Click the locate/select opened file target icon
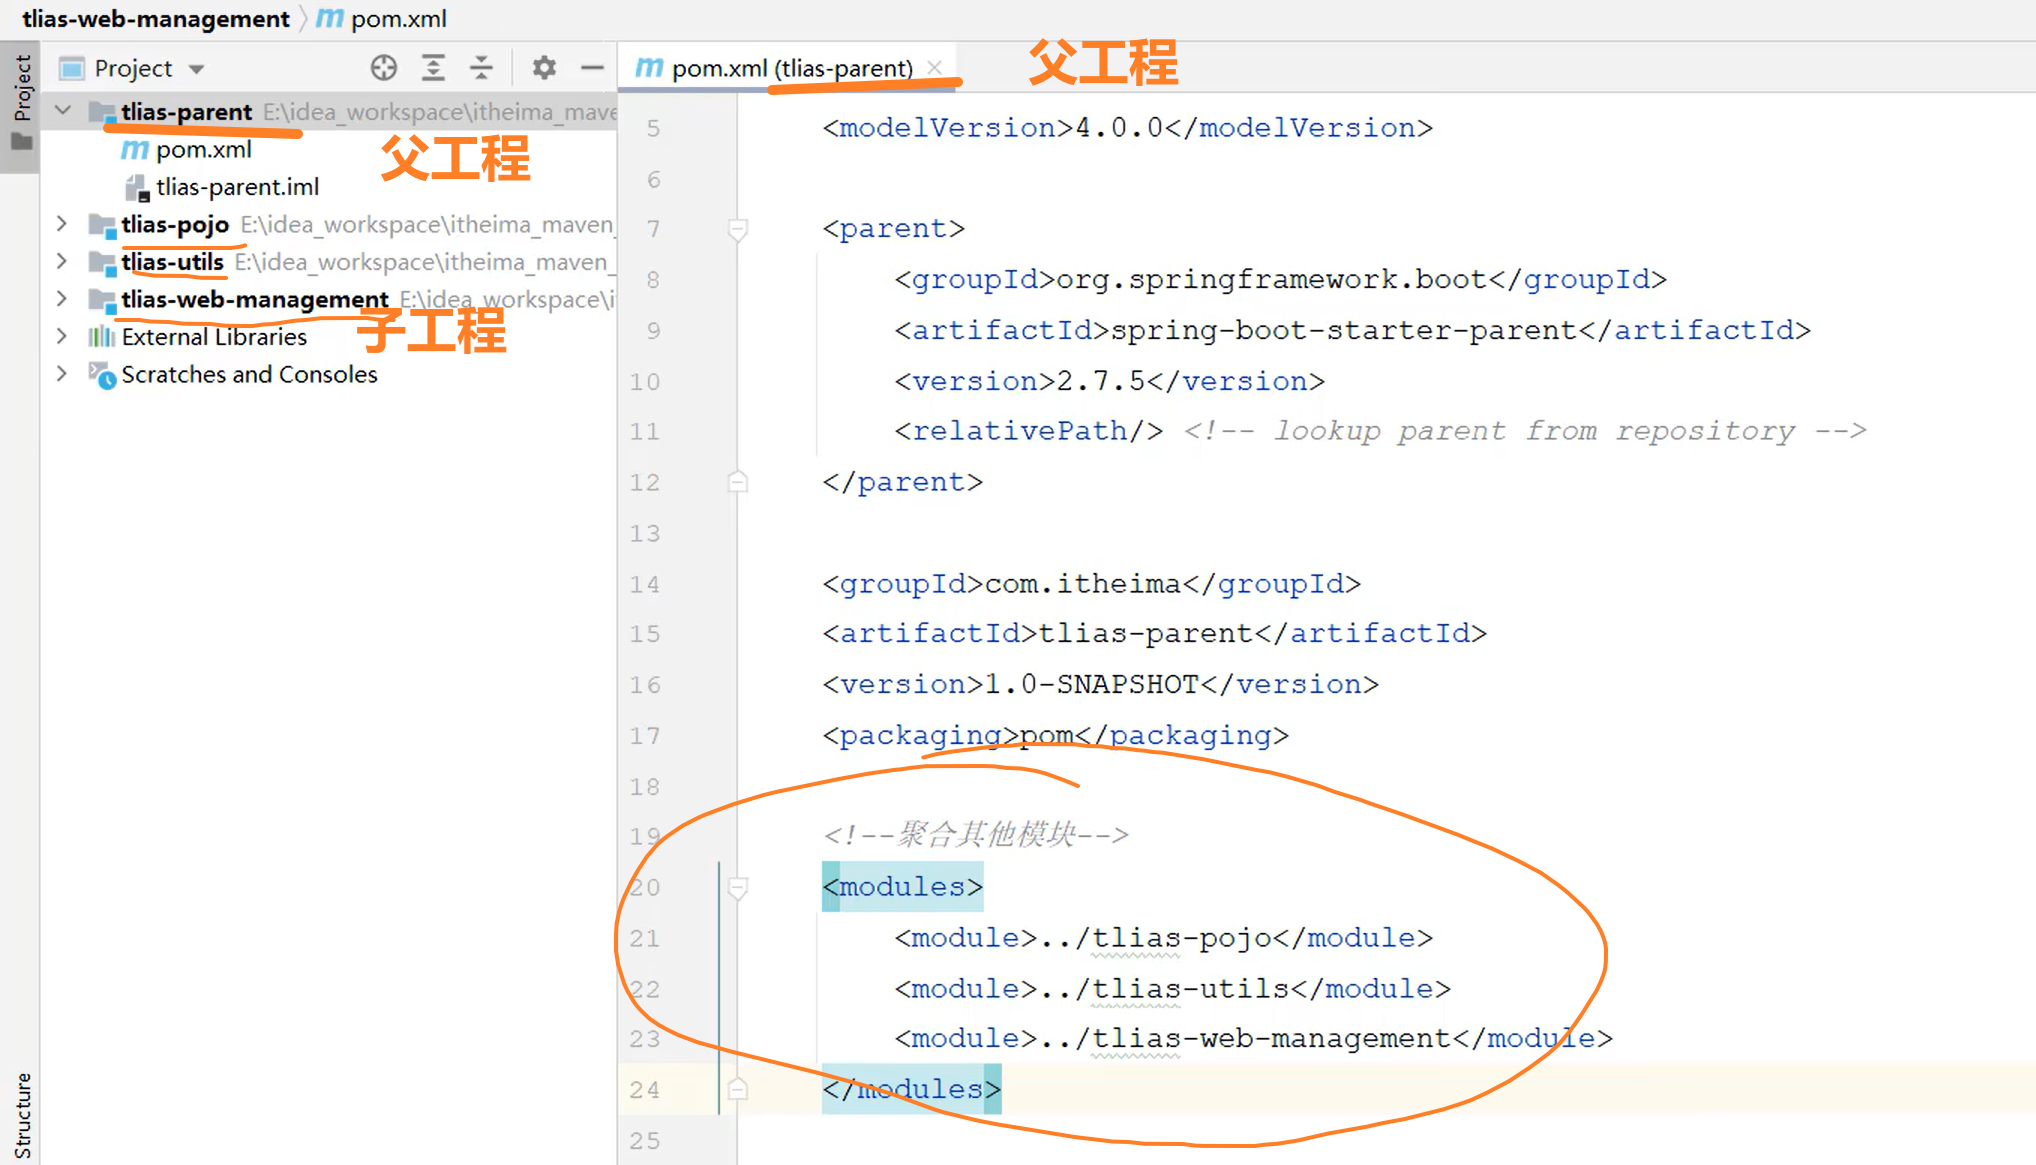Image resolution: width=2036 pixels, height=1165 pixels. click(384, 68)
